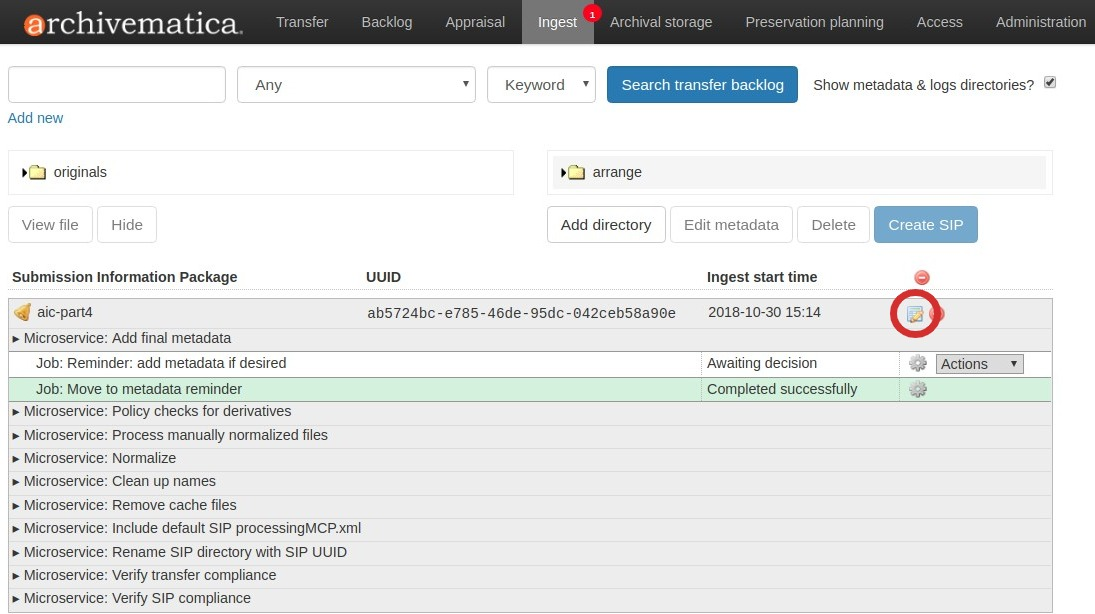The width and height of the screenshot is (1095, 614).
Task: Click the red remove icon in aic-part4 row
Action: tap(937, 315)
